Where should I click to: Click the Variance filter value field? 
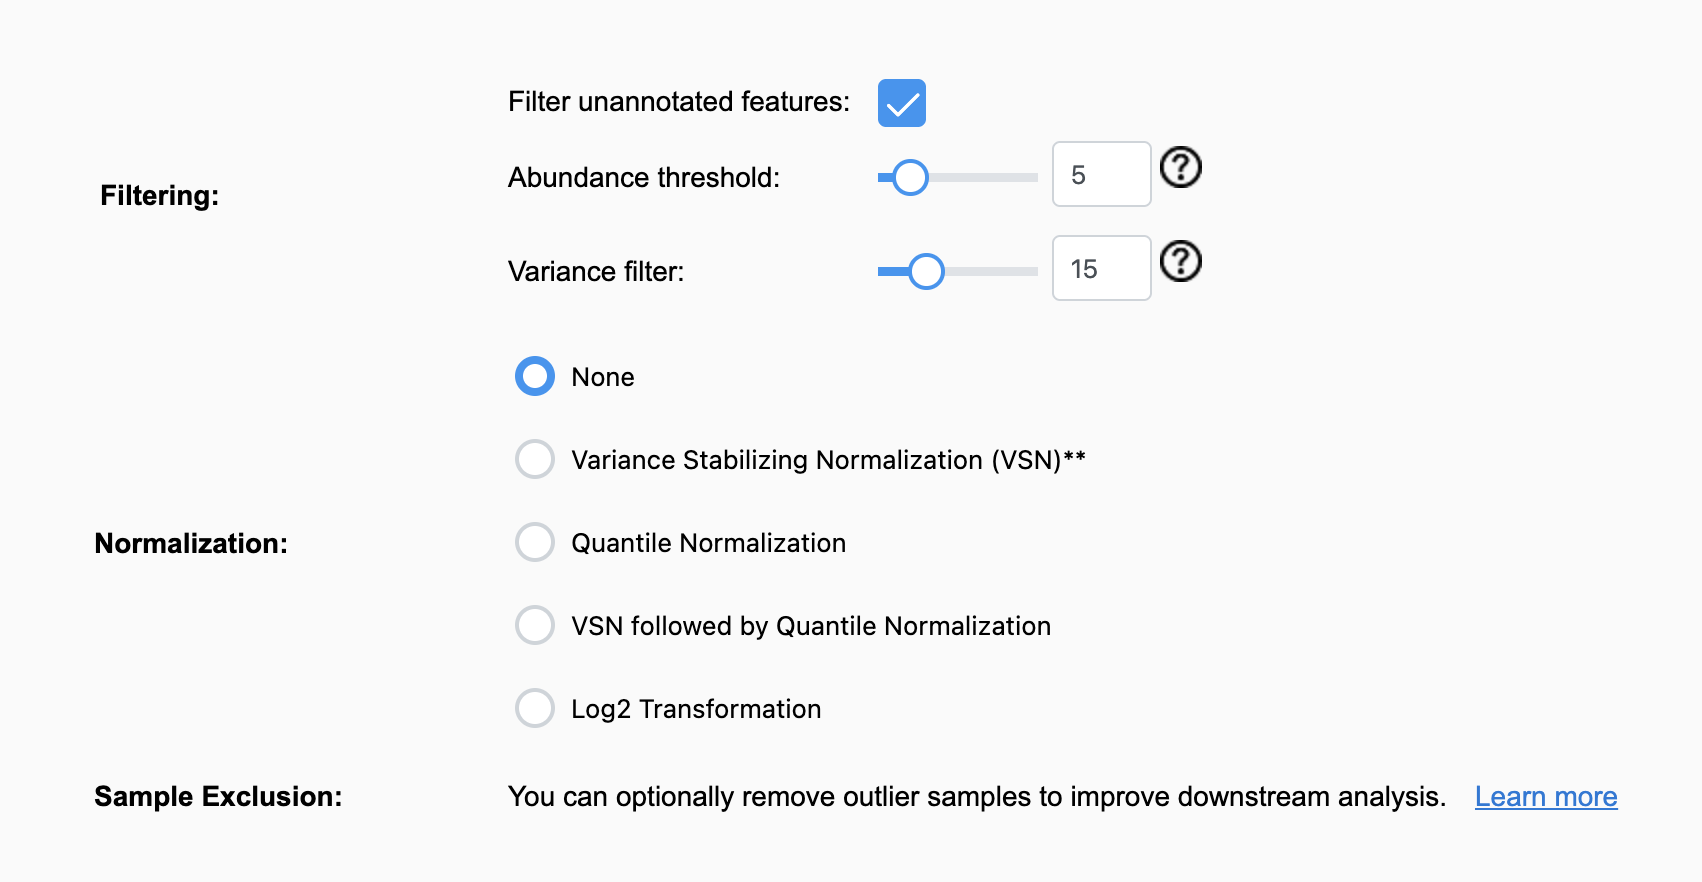[1102, 268]
